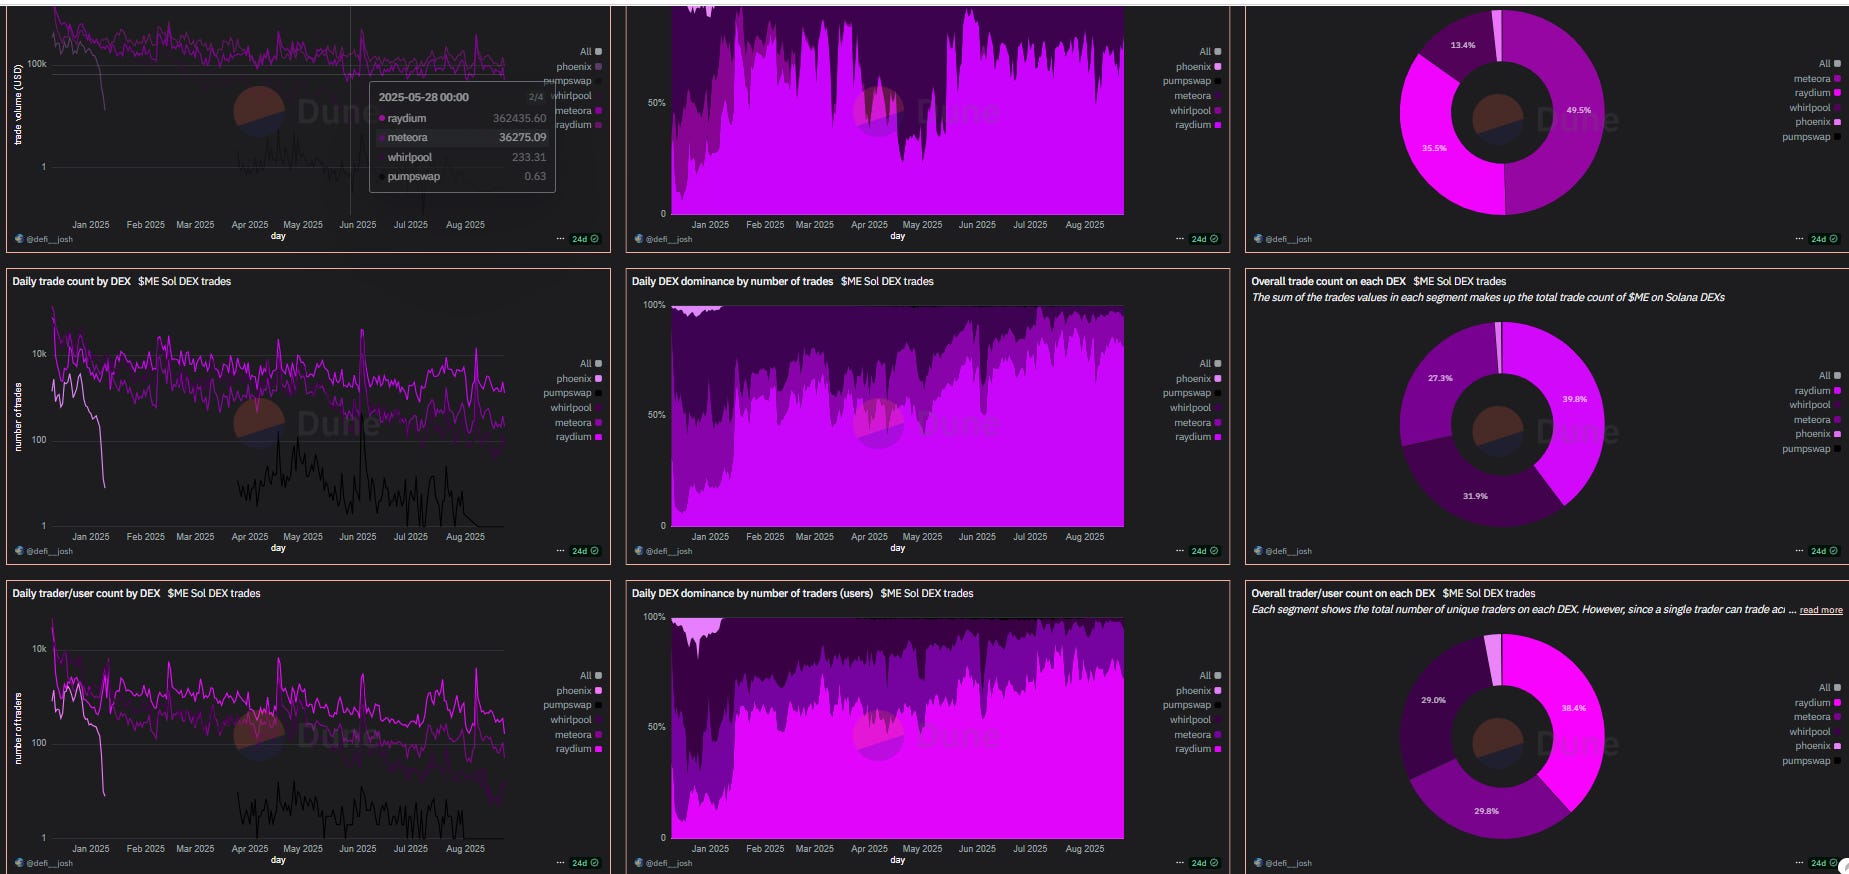Viewport: 1849px width, 874px height.
Task: Toggle All series in Overall trader/user count legend
Action: click(1830, 688)
